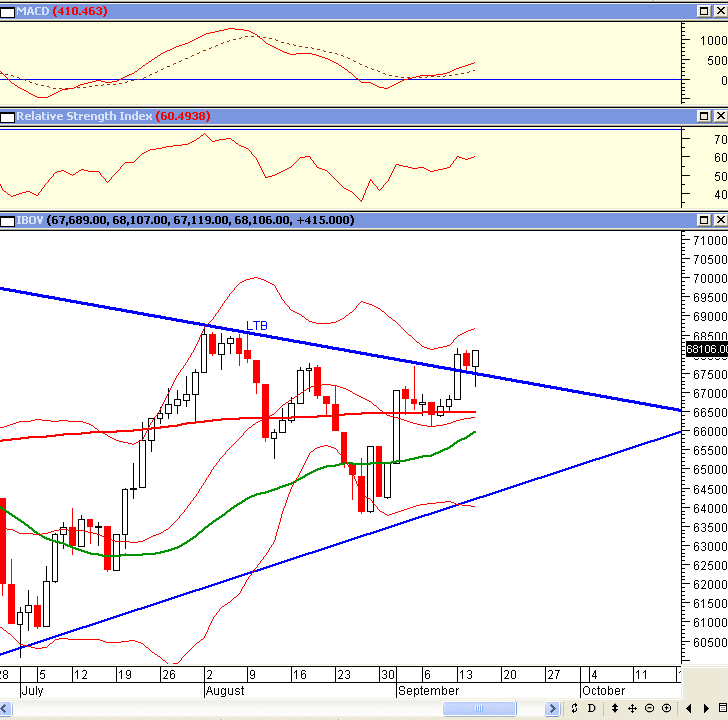The height and width of the screenshot is (720, 728).
Task: Click the rescale Y-axis icon with curved arrows
Action: point(574,708)
